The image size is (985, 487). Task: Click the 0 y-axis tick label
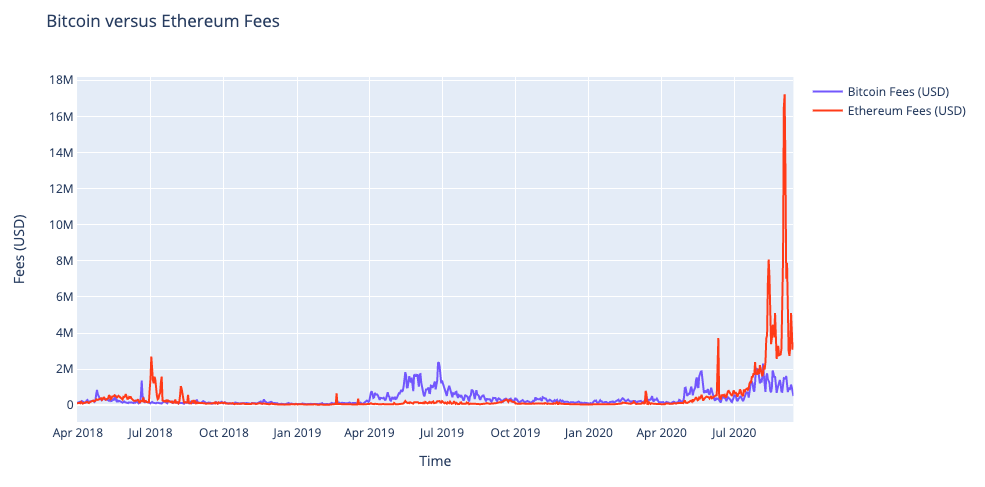click(68, 405)
